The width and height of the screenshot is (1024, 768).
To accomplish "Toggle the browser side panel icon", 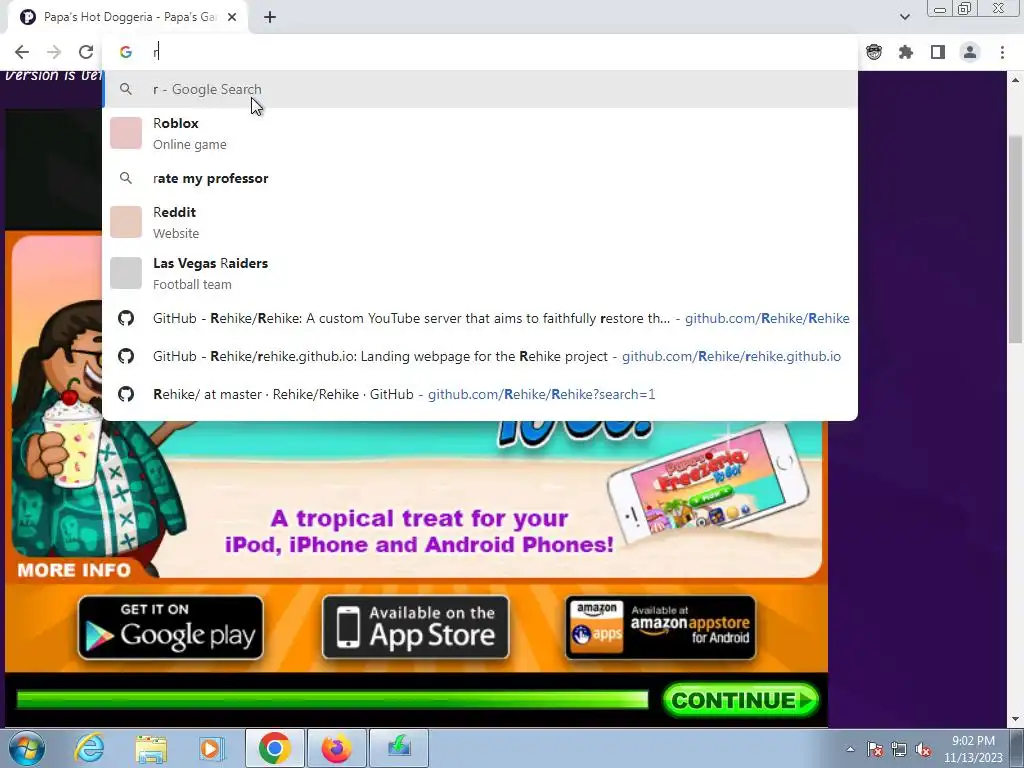I will click(x=938, y=52).
